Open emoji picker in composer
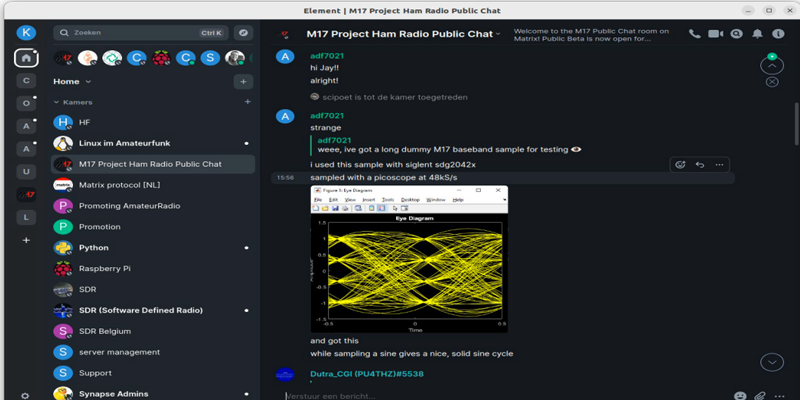 pos(740,396)
